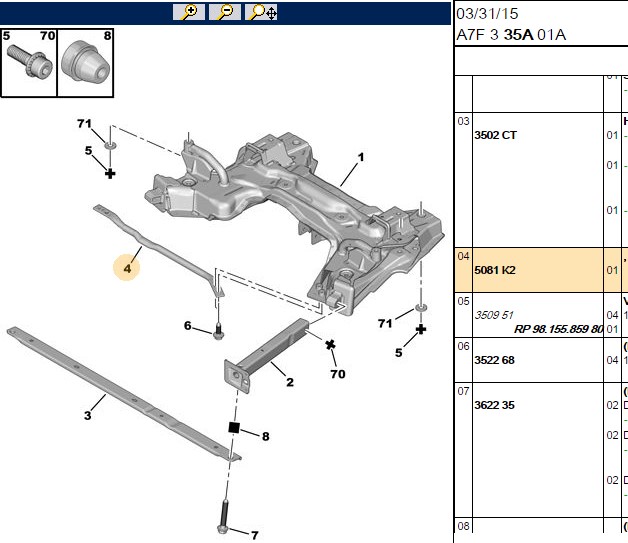Screen dimensions: 628x543
Task: Select upper-left callout number 71
Action: [x=84, y=123]
